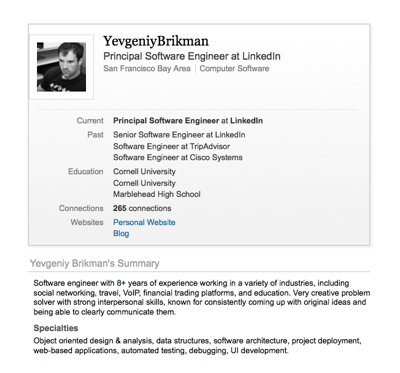Click Senior Software Engineer at LinkedIn entry

point(179,135)
